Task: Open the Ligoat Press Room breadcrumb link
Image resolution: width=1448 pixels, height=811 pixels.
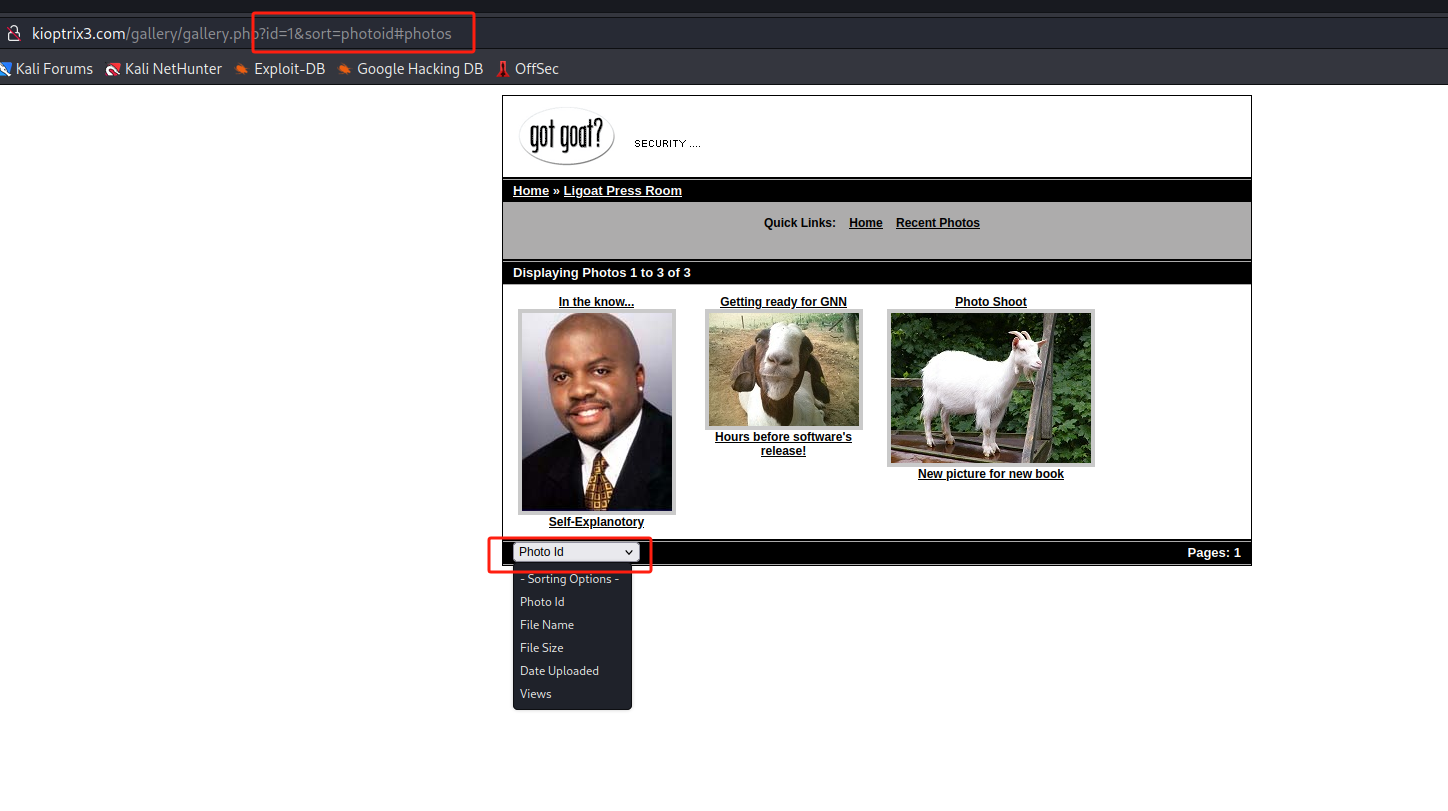Action: pyautogui.click(x=623, y=191)
